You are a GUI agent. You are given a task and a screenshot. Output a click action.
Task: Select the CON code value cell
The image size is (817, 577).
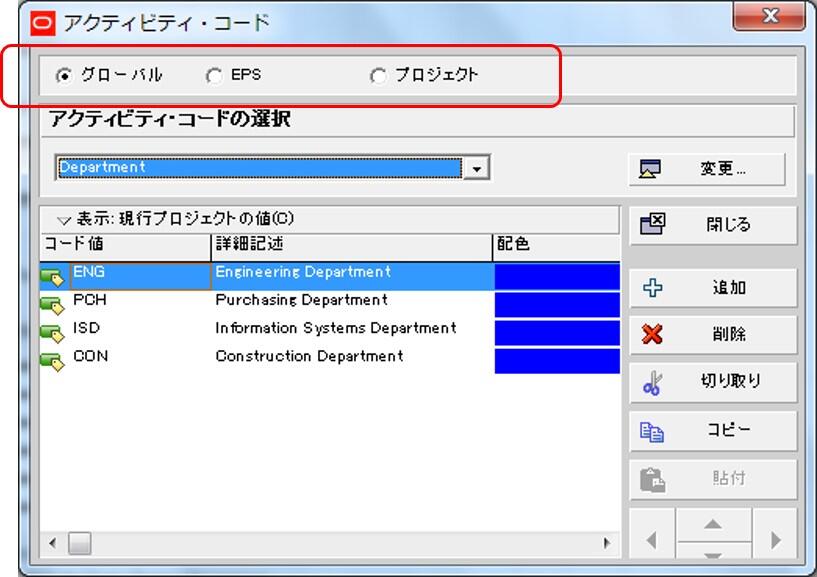140,360
